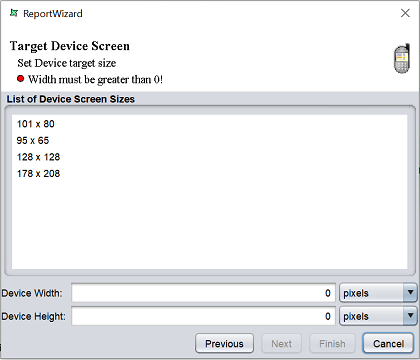Screen dimensions: 420x360
Task: Click the Device Width label
Action: 32,293
